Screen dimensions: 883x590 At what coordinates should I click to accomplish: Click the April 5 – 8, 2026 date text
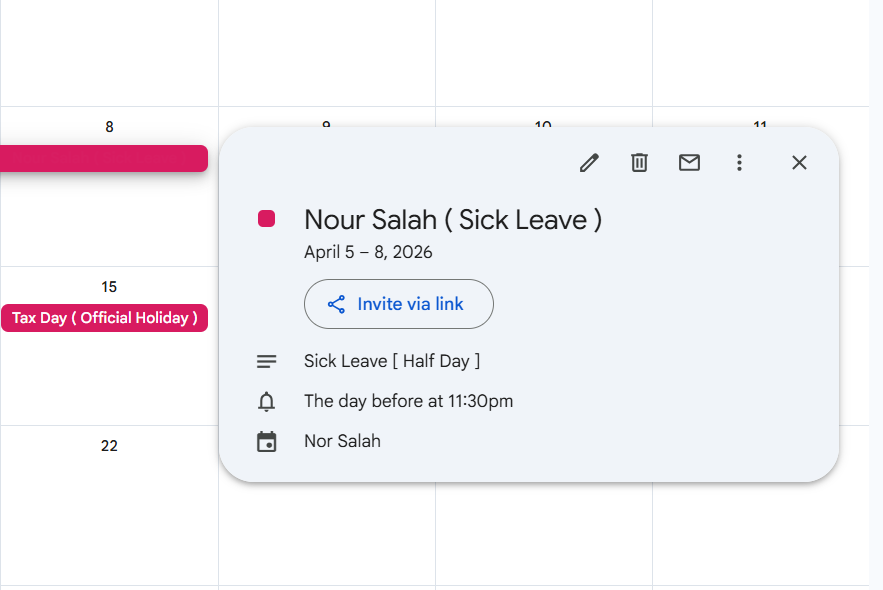368,252
